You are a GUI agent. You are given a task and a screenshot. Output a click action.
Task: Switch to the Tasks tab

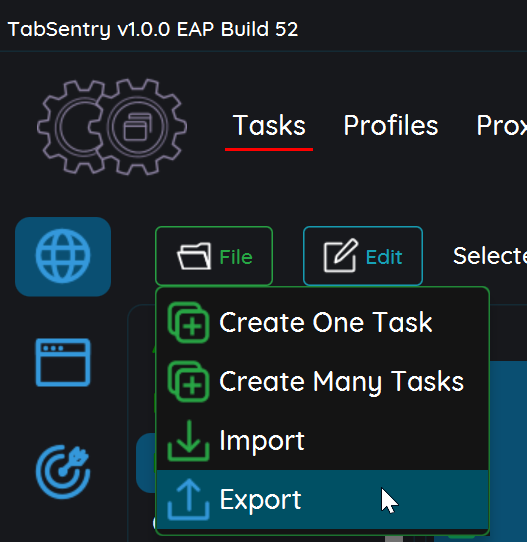pos(269,125)
